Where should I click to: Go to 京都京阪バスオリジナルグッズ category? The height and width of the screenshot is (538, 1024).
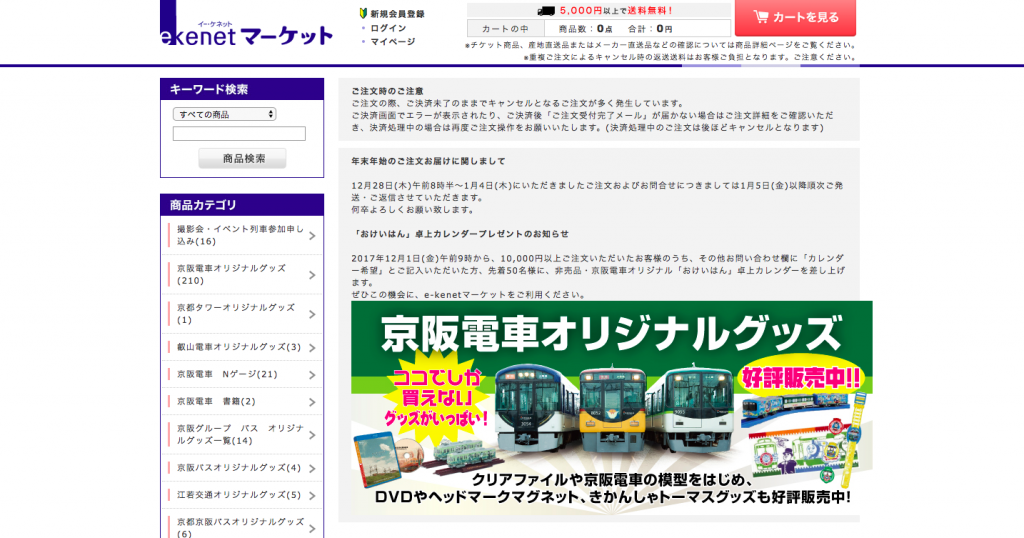238,525
